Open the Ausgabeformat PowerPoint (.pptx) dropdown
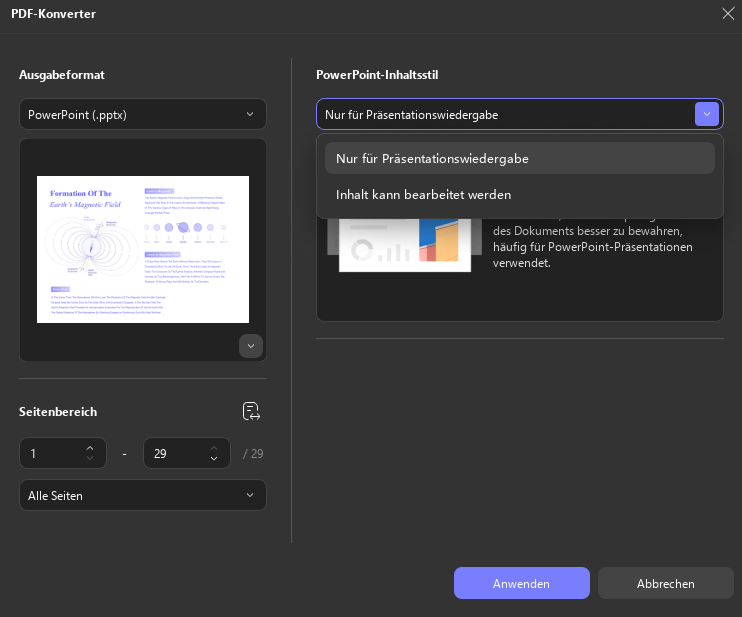This screenshot has height=617, width=742. (142, 114)
